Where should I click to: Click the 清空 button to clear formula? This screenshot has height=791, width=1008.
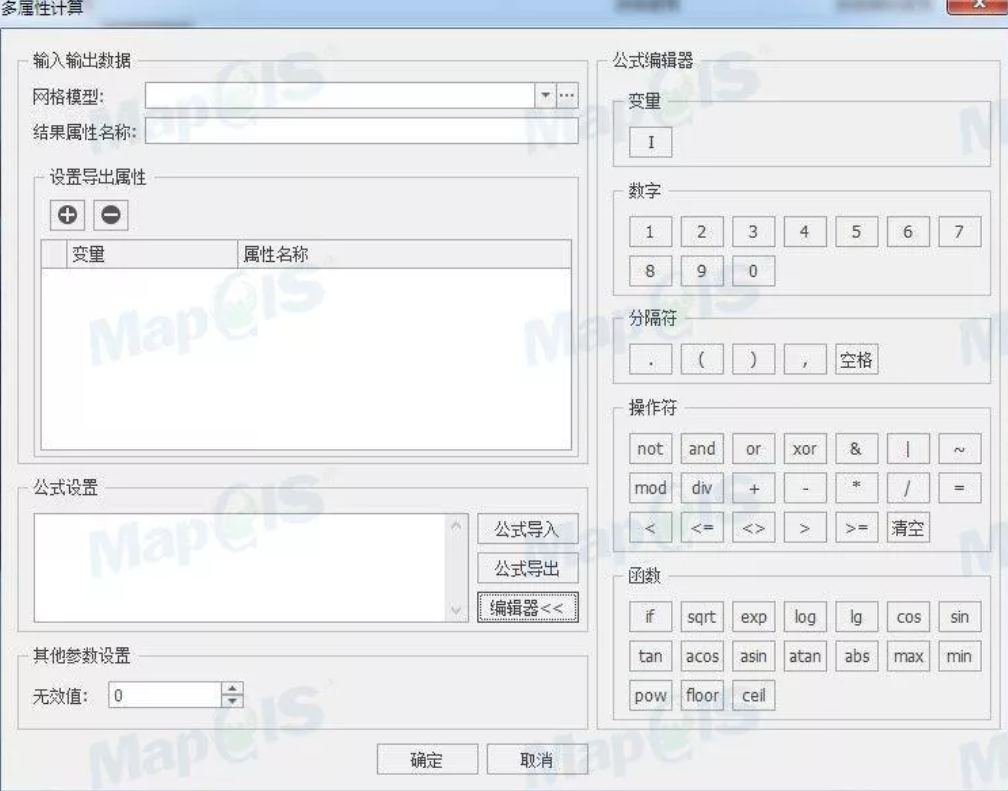pos(908,528)
